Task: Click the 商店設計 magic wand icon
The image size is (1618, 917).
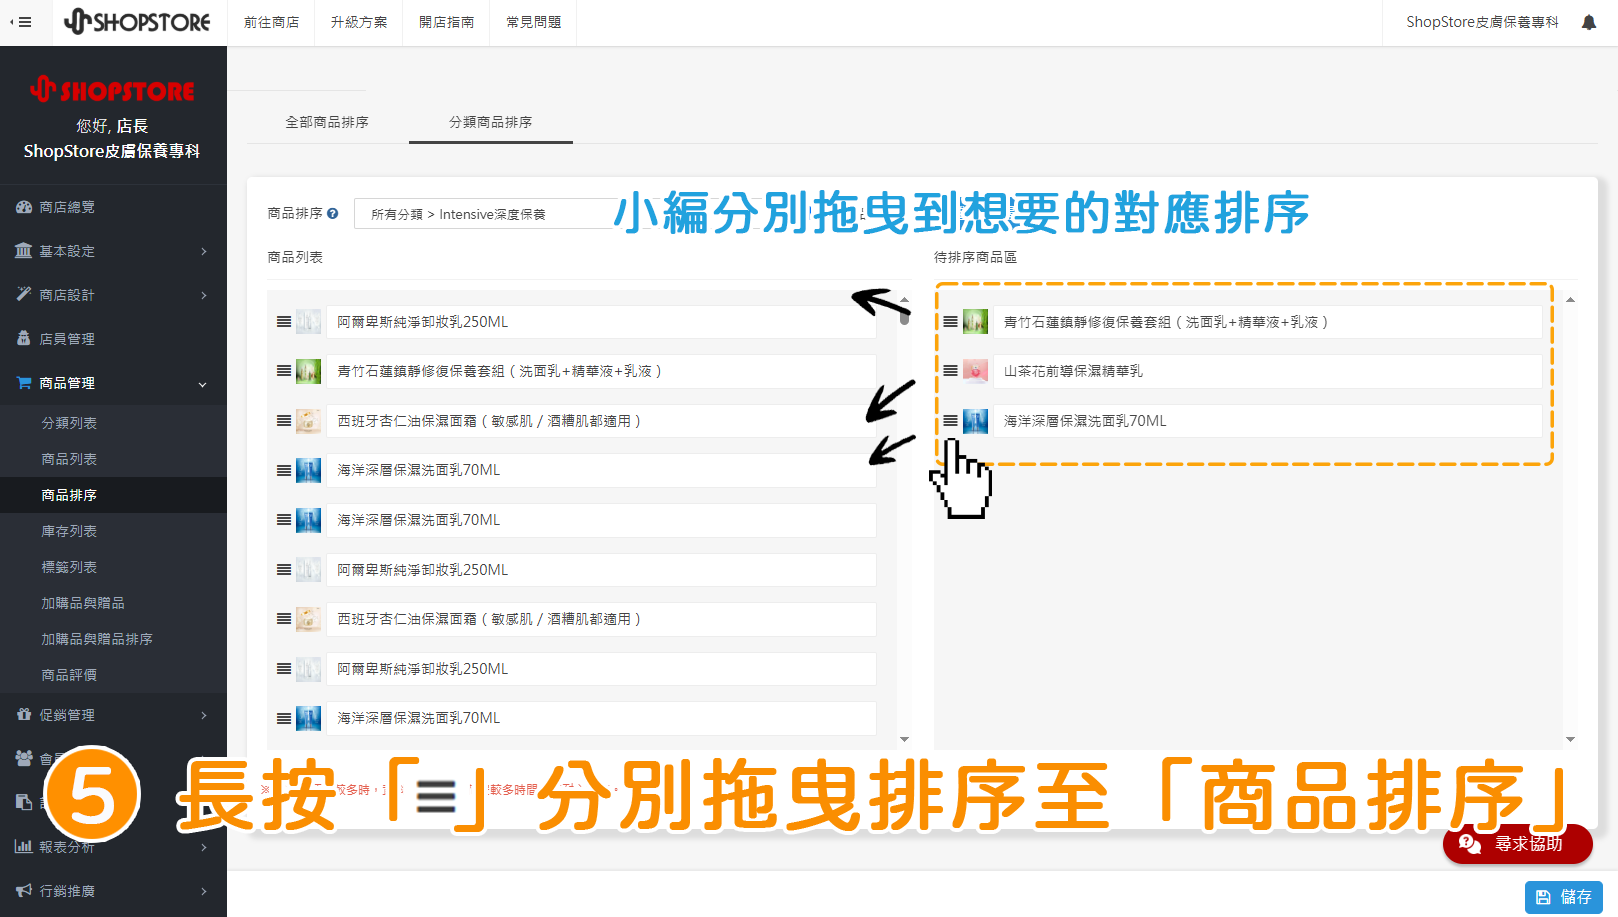Action: click(24, 294)
